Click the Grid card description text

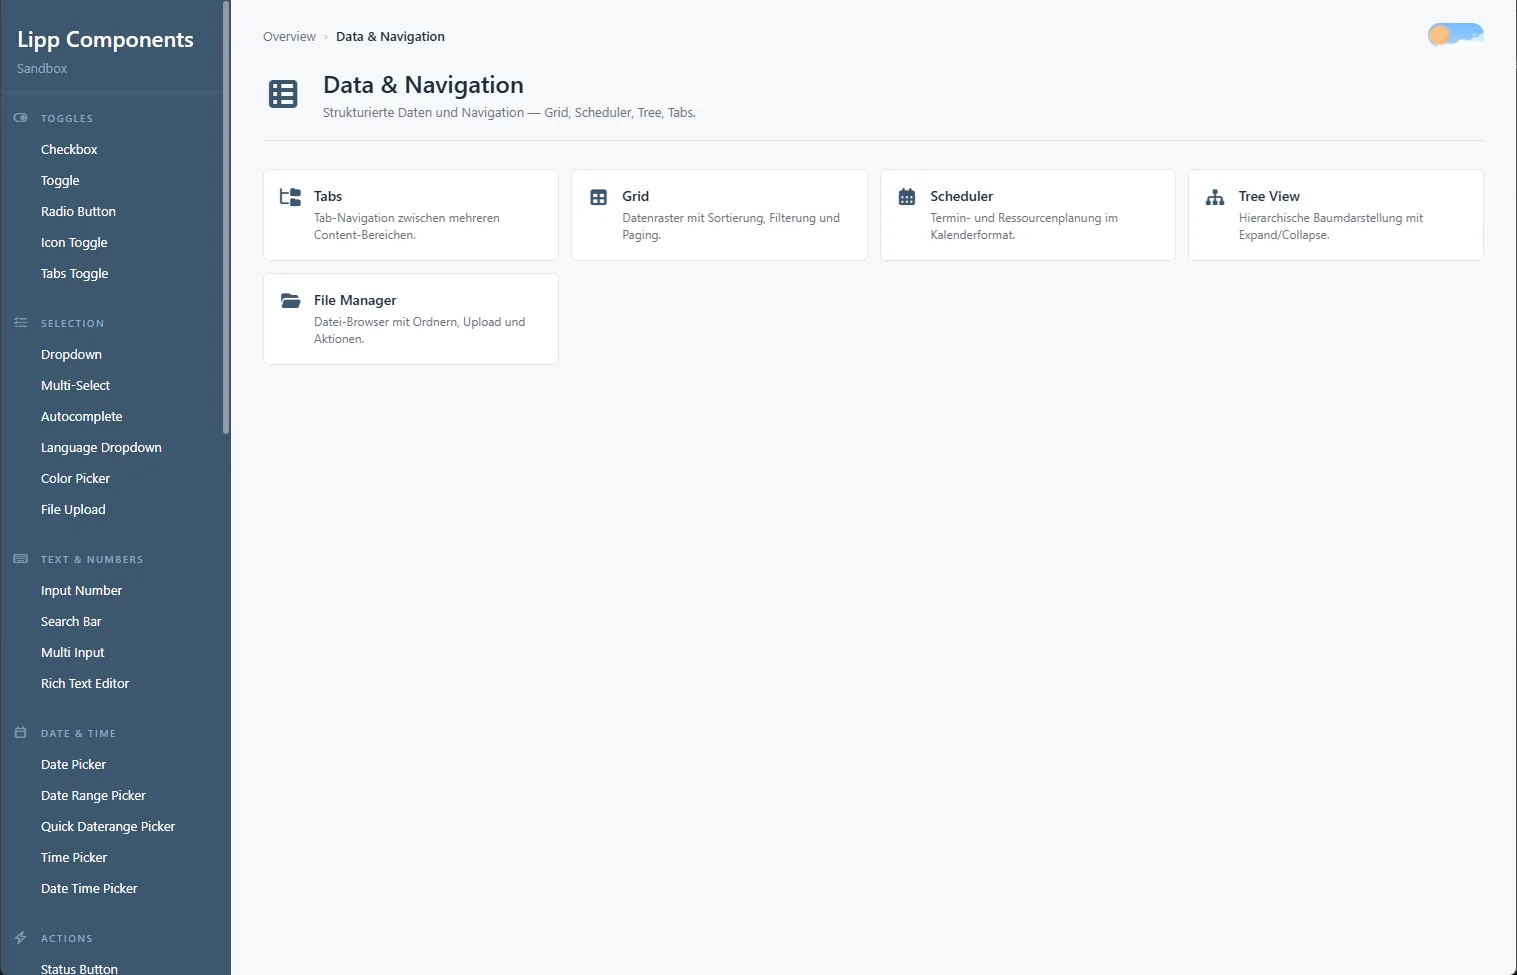(x=731, y=227)
